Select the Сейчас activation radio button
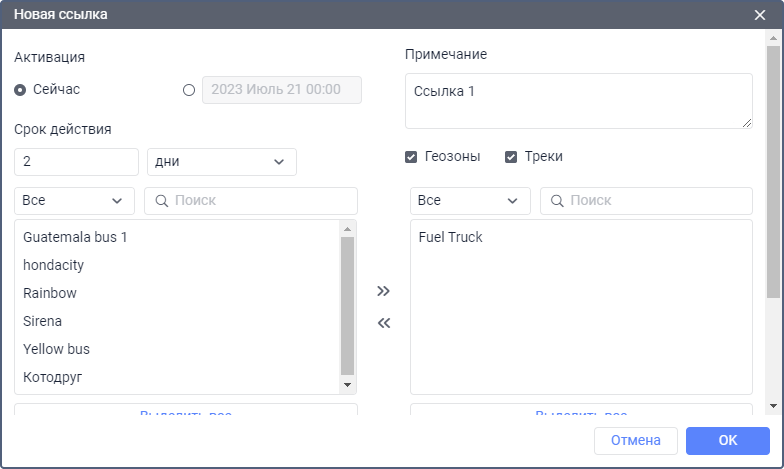This screenshot has width=784, height=469. pos(20,90)
